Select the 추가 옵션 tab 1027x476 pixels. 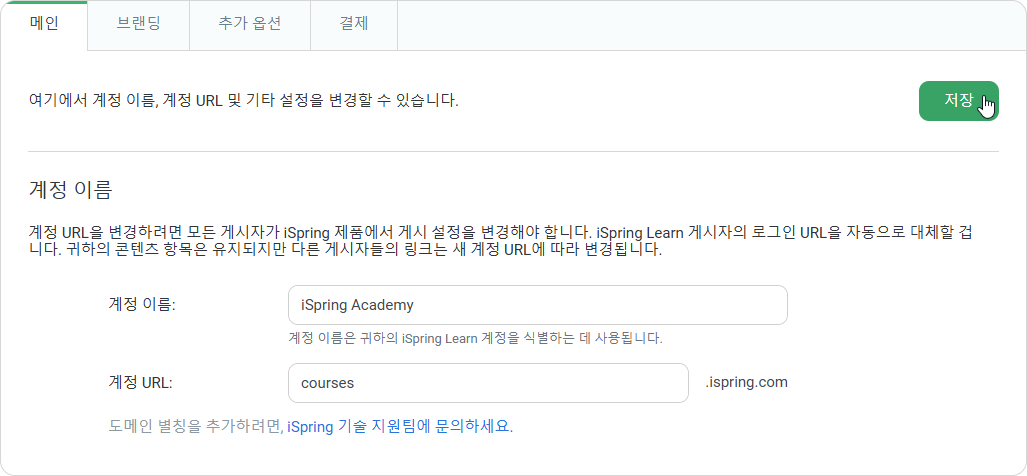tap(250, 25)
